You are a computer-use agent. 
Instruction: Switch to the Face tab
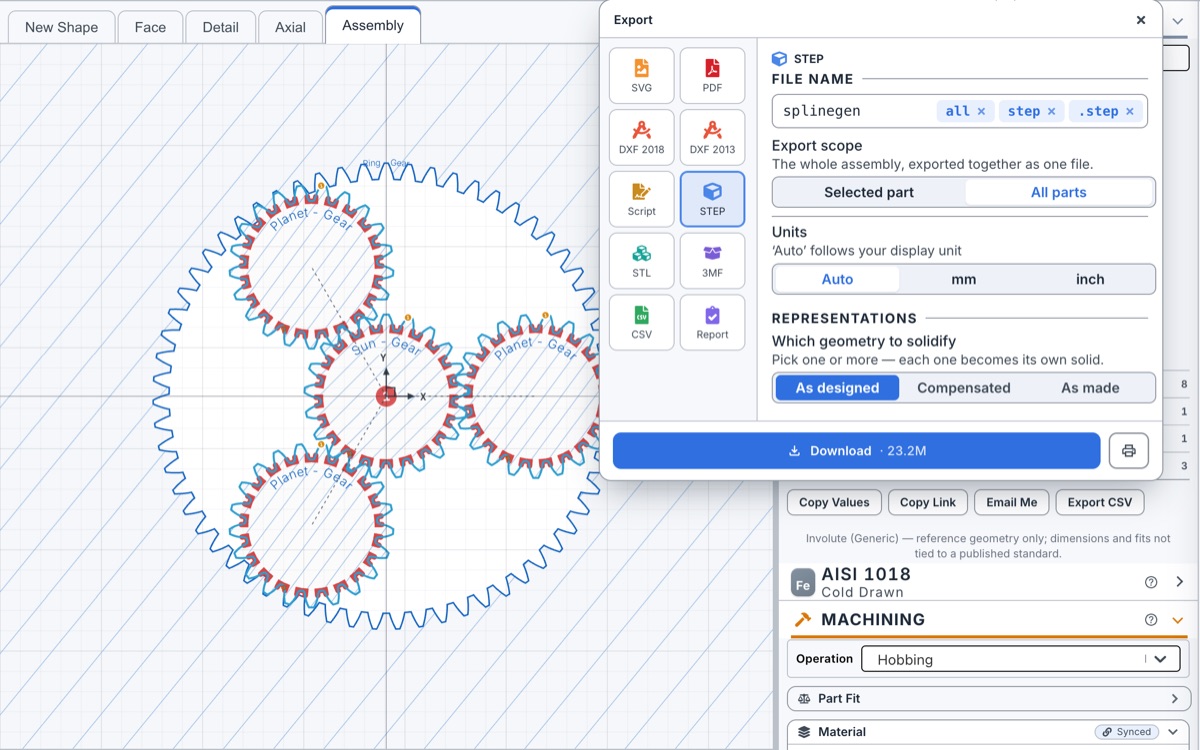tap(150, 27)
